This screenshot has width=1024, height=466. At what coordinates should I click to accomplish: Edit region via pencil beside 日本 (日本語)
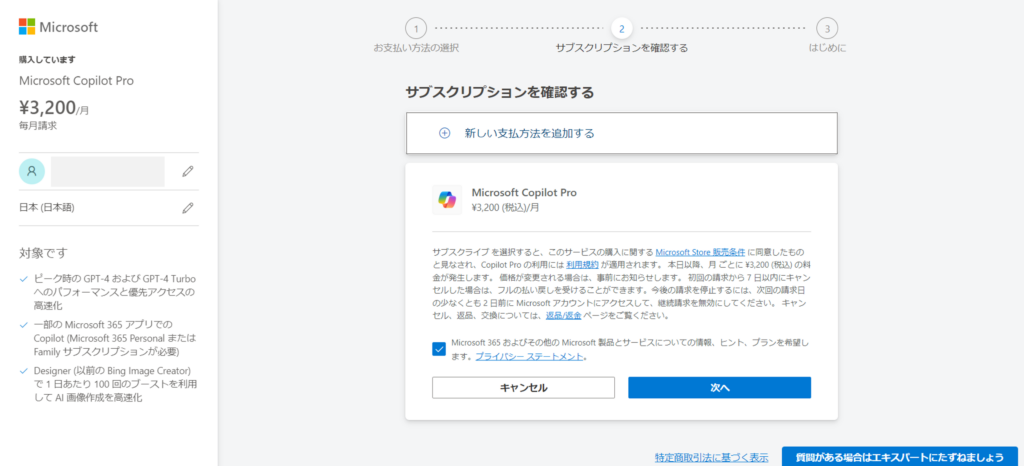click(x=188, y=208)
